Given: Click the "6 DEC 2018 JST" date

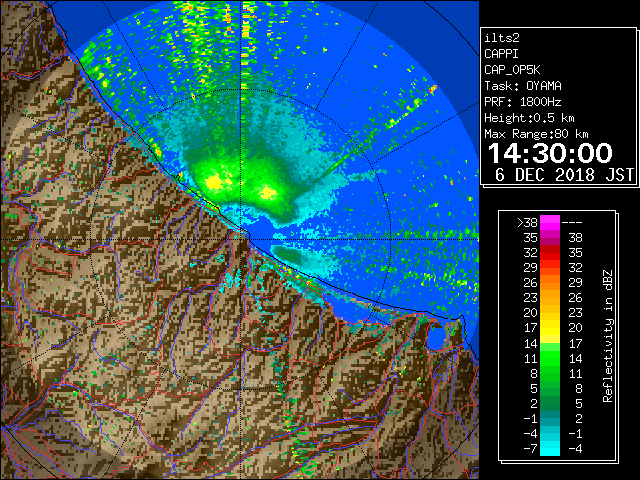Looking at the screenshot, I should coord(564,175).
